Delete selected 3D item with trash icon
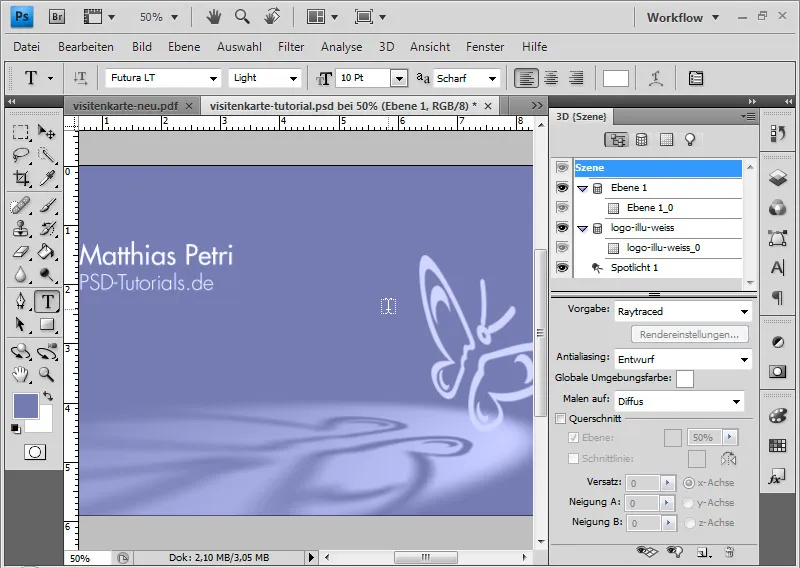The height and width of the screenshot is (568, 800). (x=730, y=552)
